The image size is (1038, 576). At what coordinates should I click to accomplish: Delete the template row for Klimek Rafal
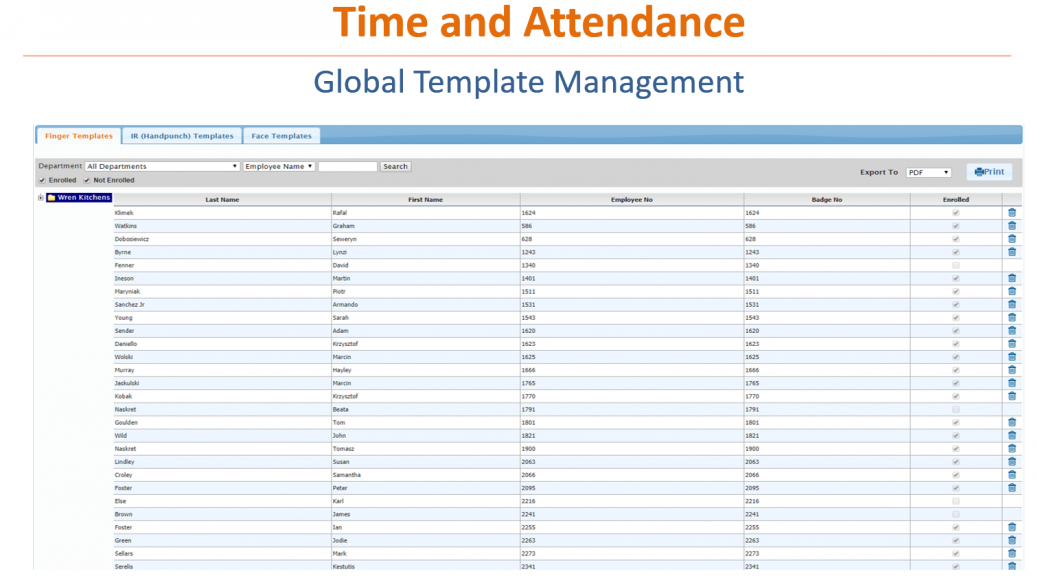pyautogui.click(x=1011, y=213)
